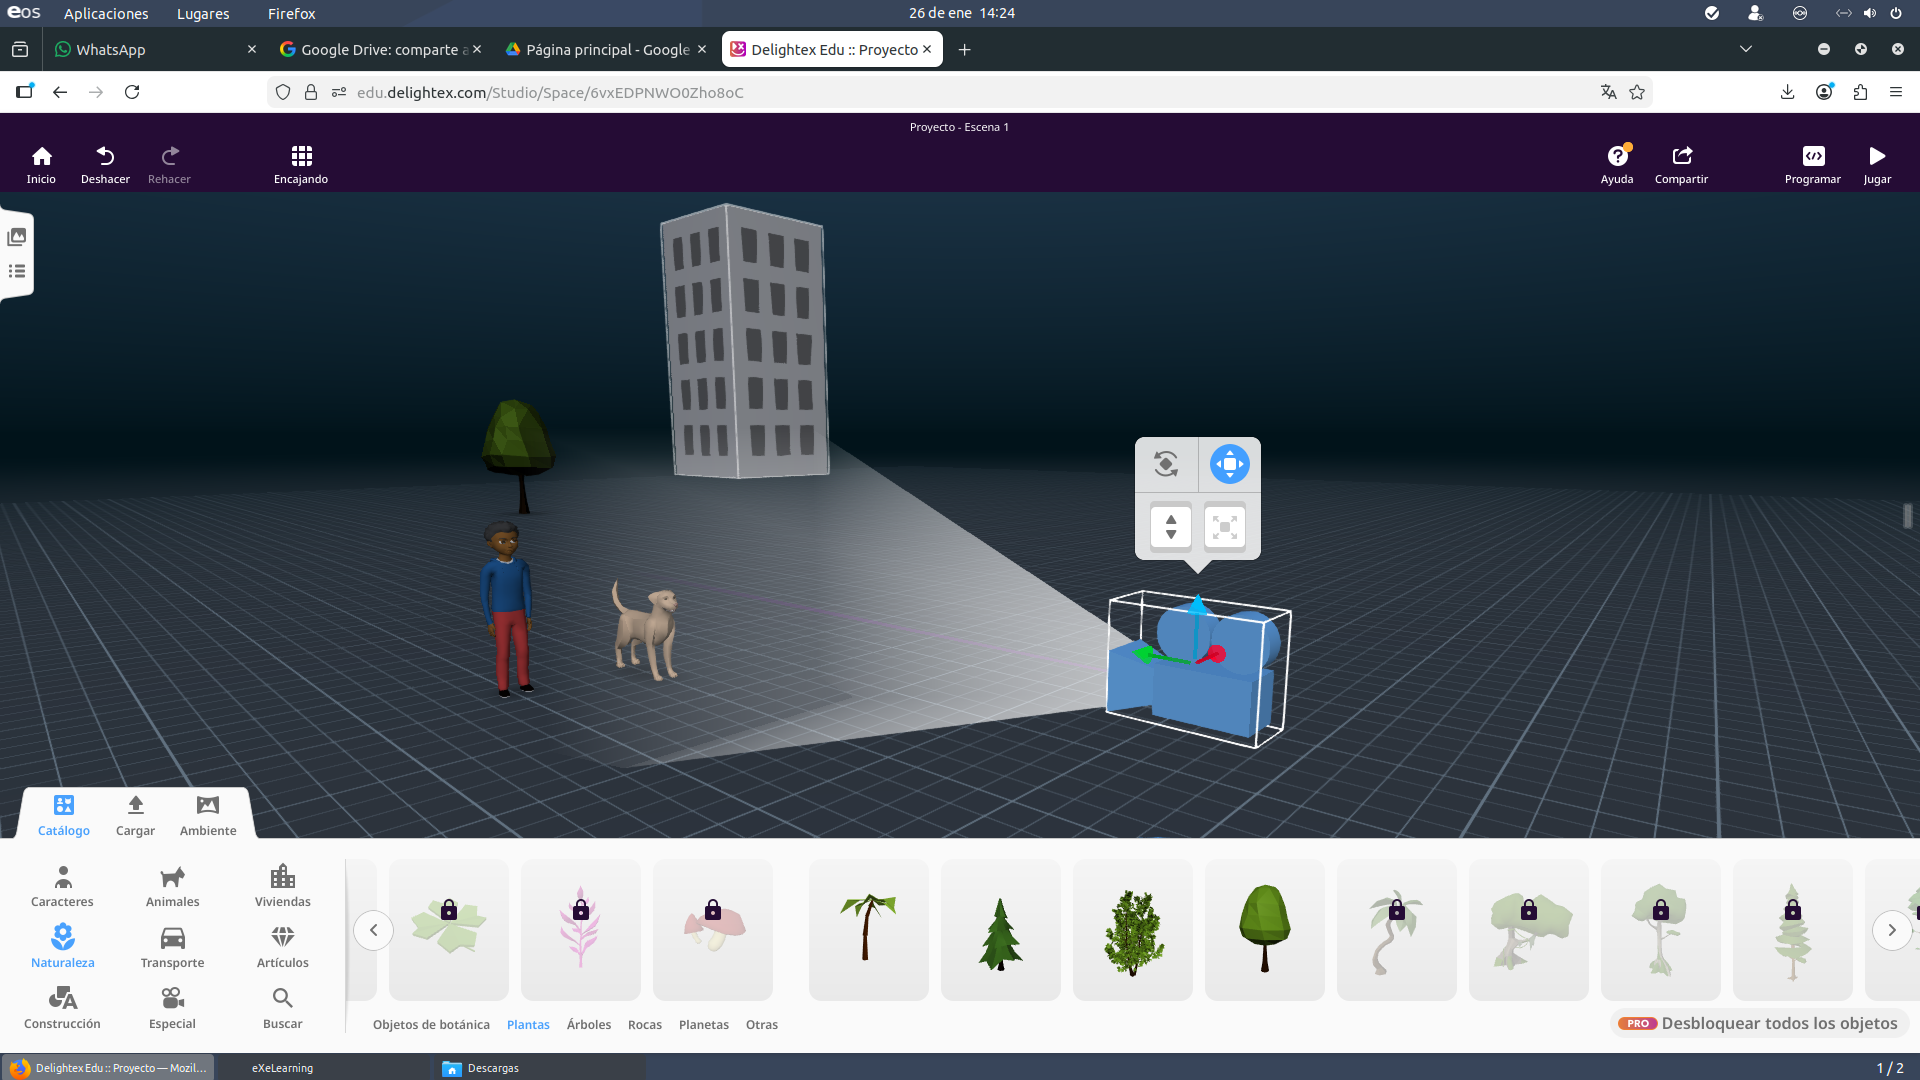1920x1080 pixels.
Task: Open the scene list panel icon
Action: [x=17, y=271]
